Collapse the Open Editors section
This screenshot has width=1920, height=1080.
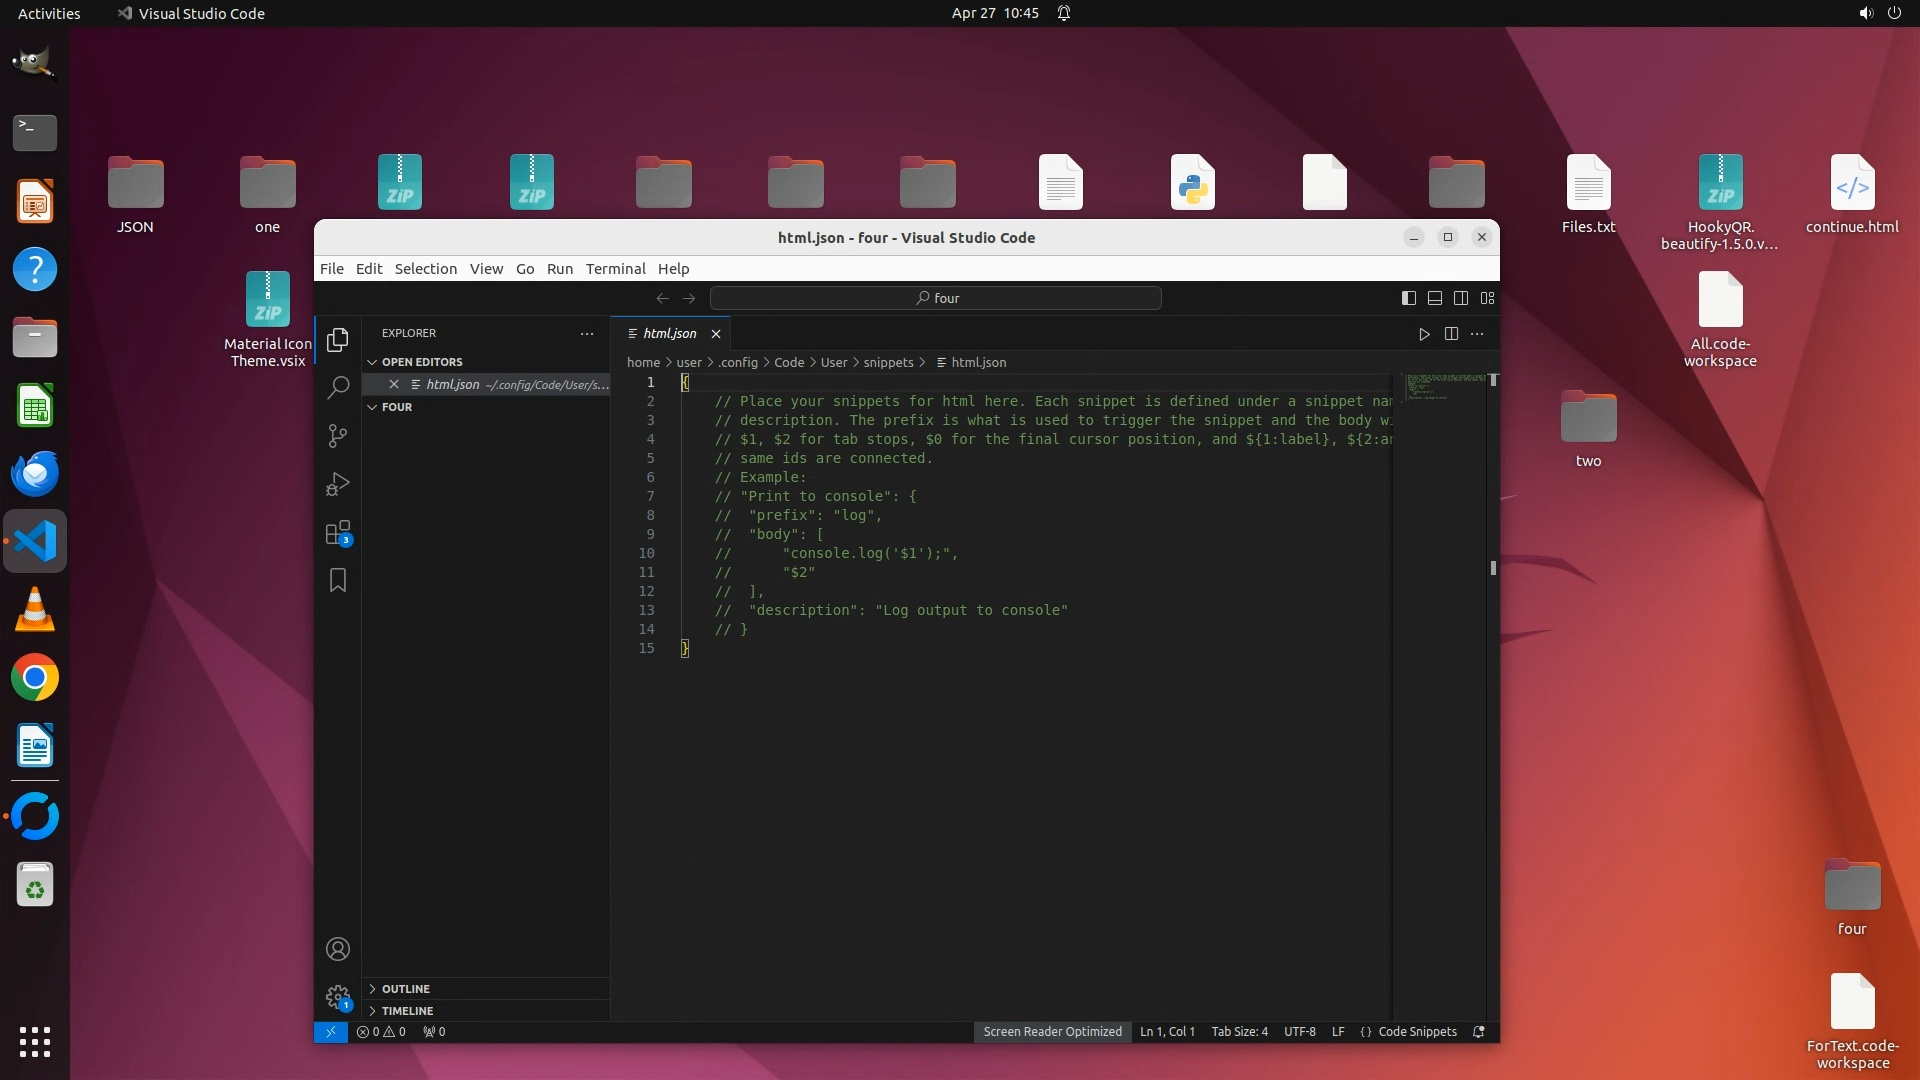pos(421,362)
